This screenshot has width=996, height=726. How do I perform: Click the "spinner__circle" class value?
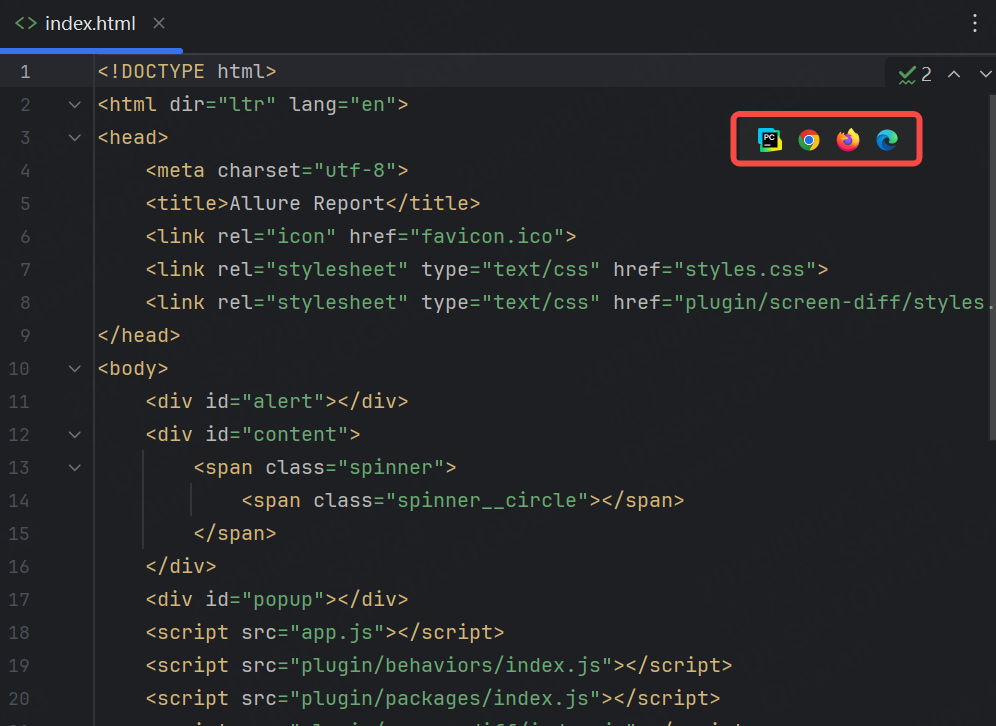487,501
